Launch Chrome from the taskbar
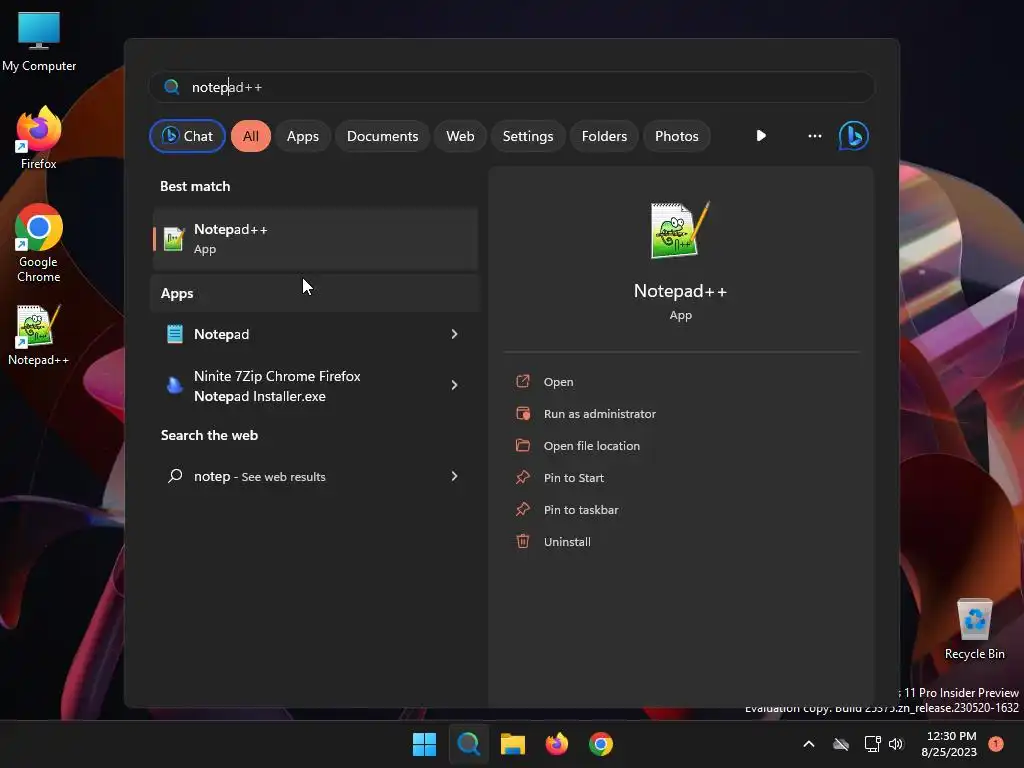This screenshot has height=768, width=1024. [601, 744]
